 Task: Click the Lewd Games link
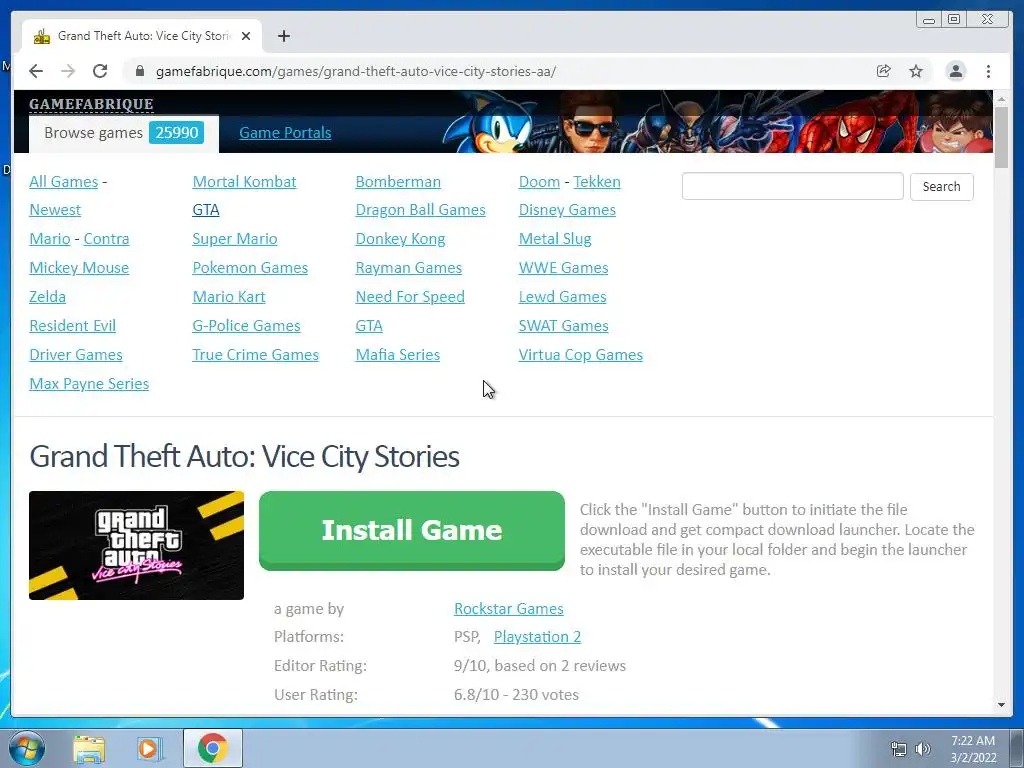pos(562,296)
